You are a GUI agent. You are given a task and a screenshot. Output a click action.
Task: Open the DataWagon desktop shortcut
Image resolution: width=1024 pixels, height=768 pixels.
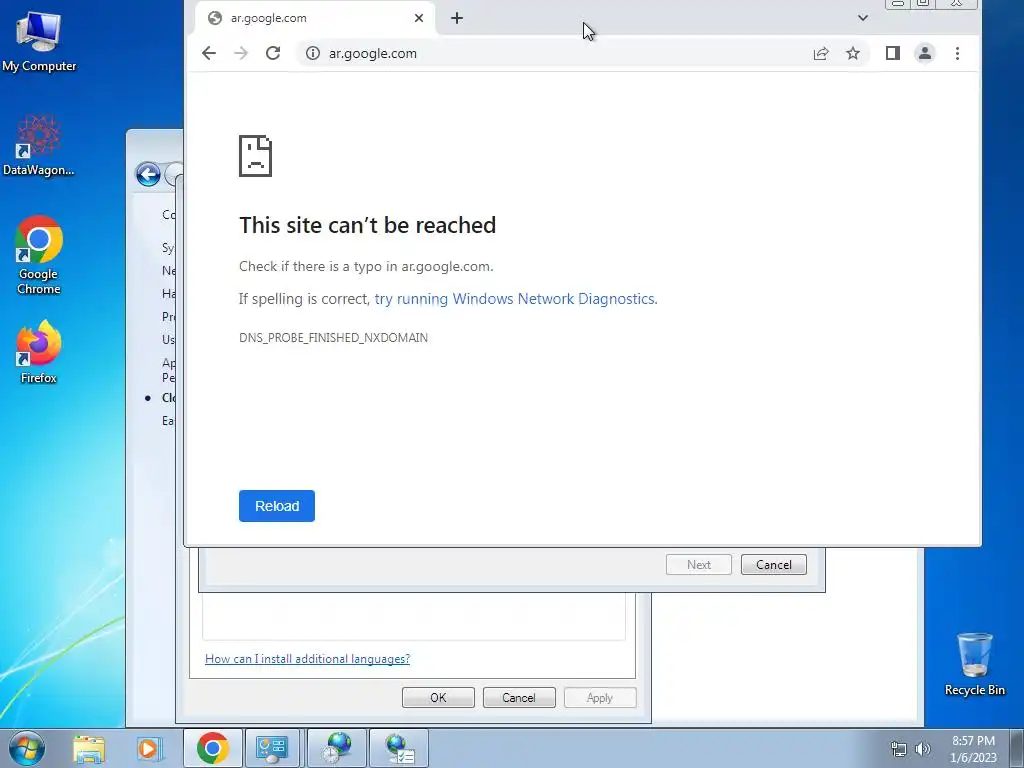[x=39, y=145]
